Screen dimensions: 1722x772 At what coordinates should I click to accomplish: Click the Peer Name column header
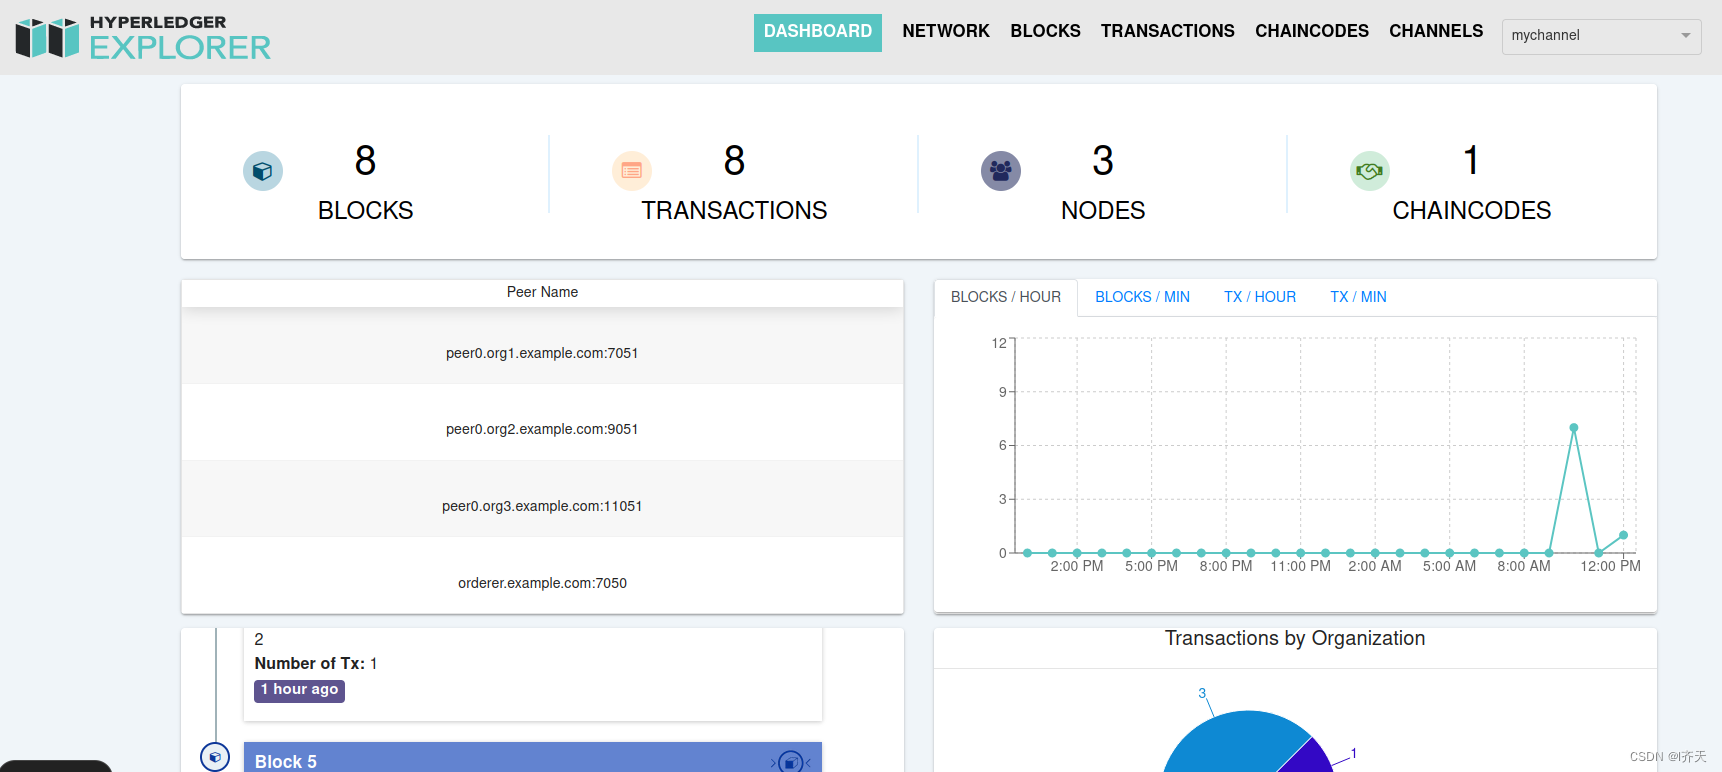coord(542,292)
